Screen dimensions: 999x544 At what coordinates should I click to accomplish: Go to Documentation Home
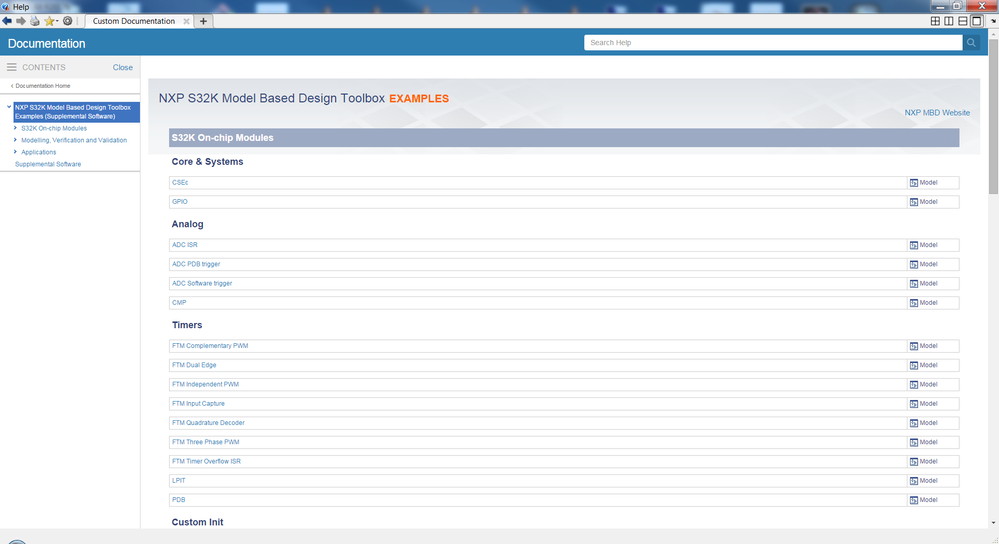pyautogui.click(x=42, y=85)
